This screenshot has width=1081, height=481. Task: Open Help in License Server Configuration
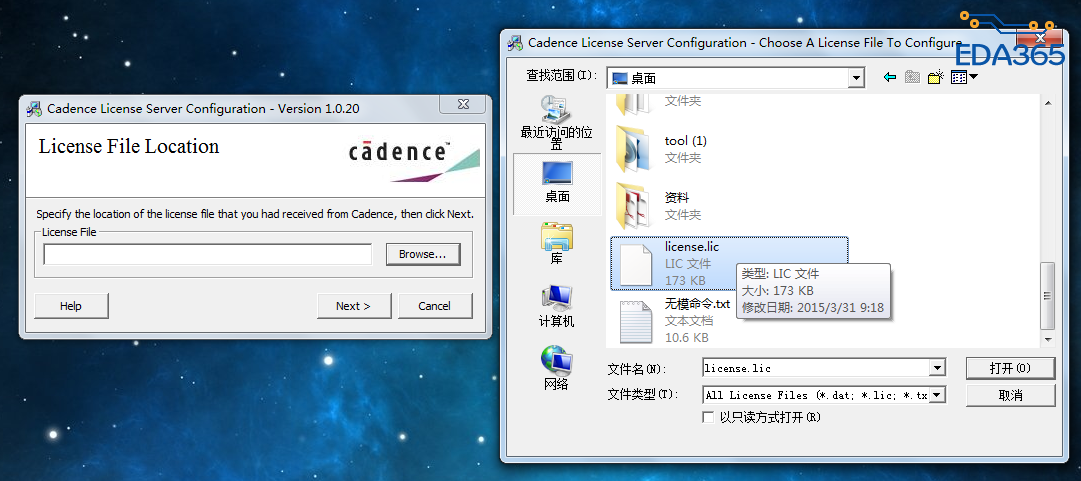point(71,306)
